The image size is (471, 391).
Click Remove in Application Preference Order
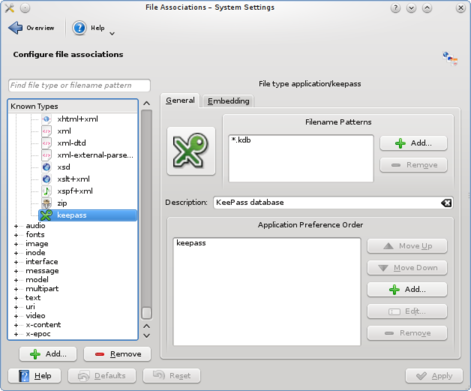coord(407,333)
